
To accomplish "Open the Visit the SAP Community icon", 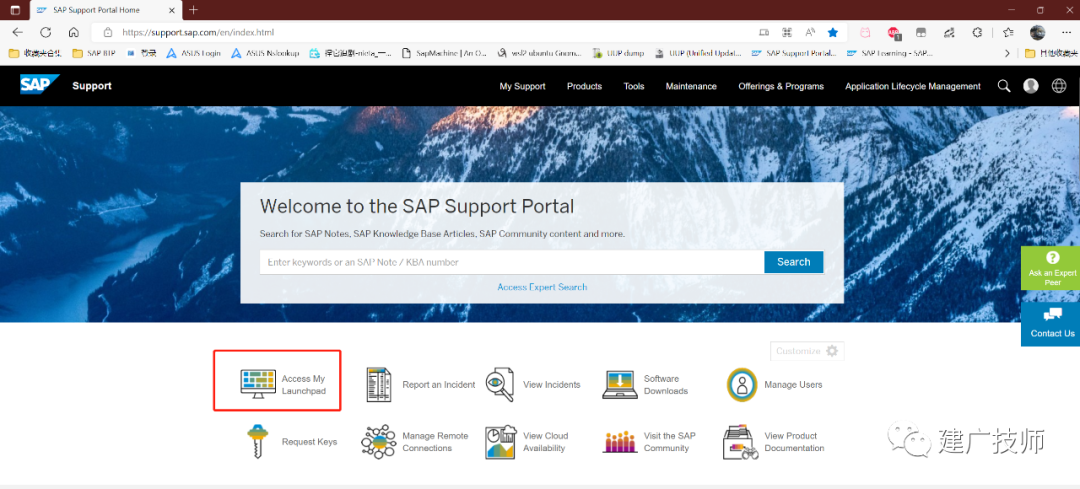I will [620, 441].
